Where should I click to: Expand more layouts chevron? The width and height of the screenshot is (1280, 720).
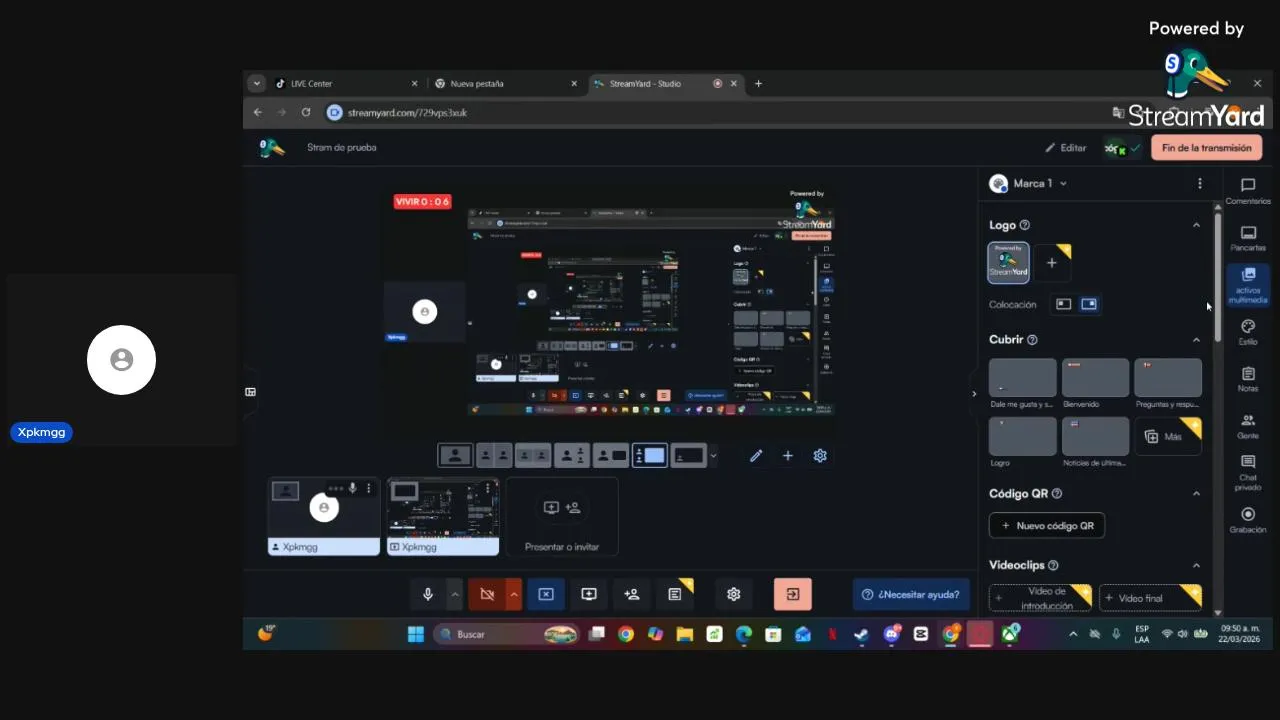tap(713, 456)
